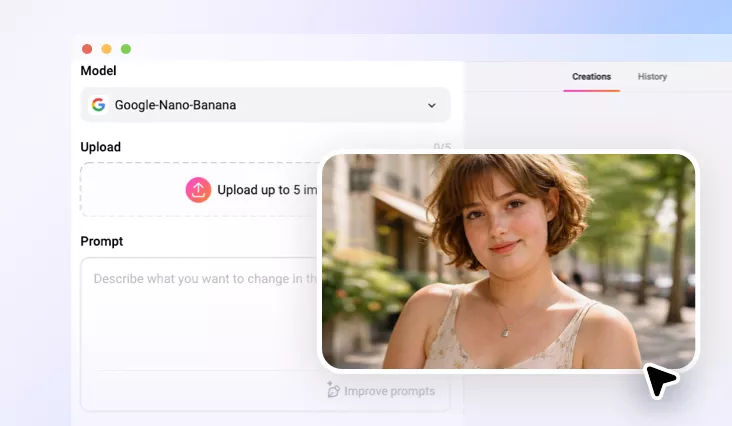
Task: Click the Model section label
Action: tap(99, 71)
